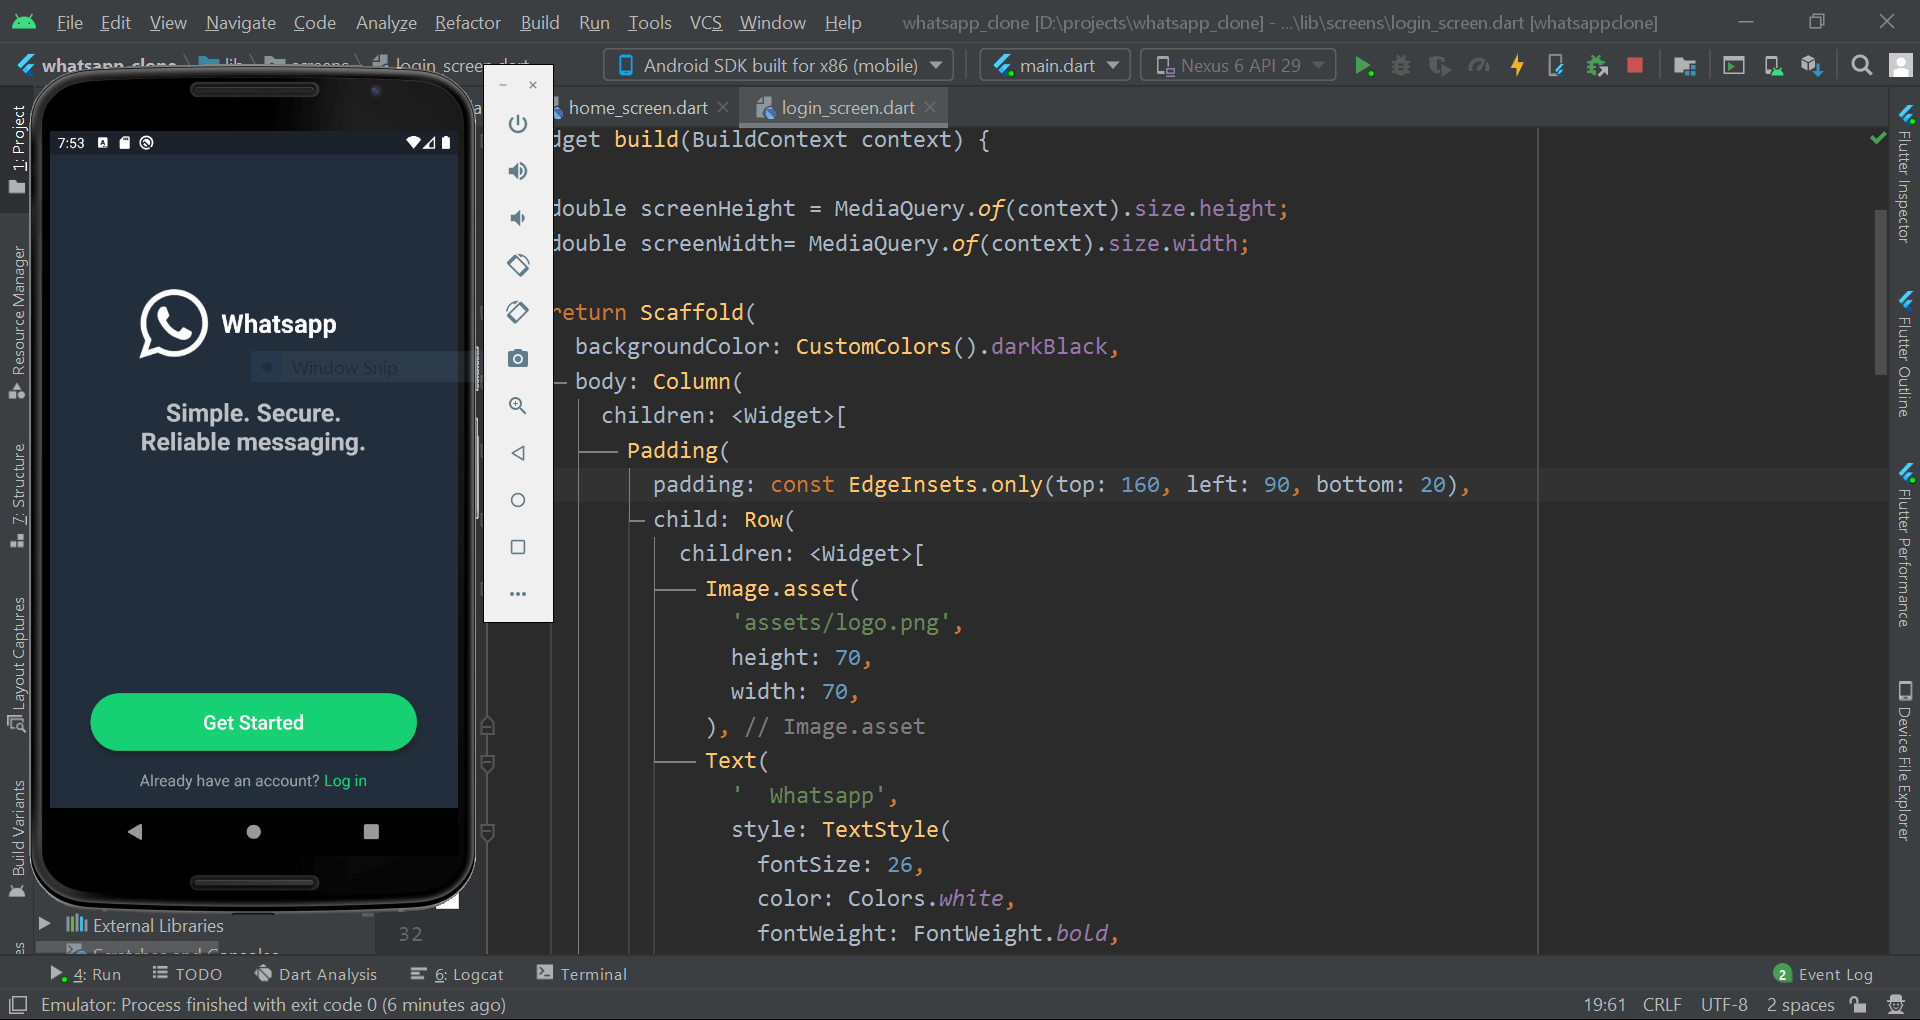Take emulator screenshot with camera icon
Image resolution: width=1920 pixels, height=1020 pixels.
(x=518, y=358)
